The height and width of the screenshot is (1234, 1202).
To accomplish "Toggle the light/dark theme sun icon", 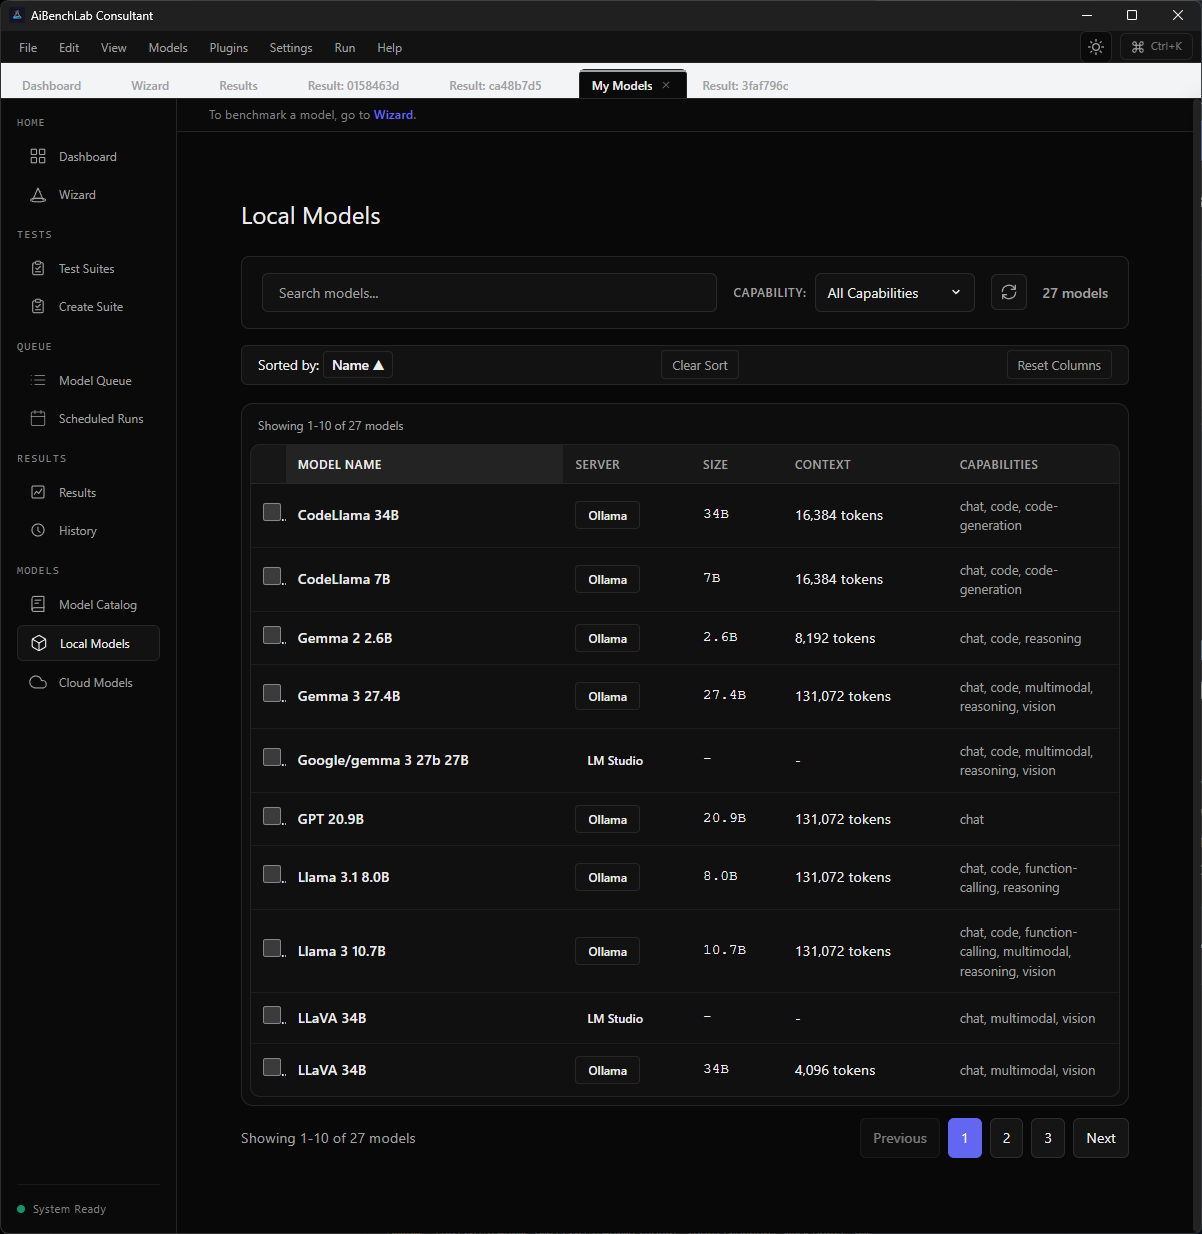I will [1096, 47].
